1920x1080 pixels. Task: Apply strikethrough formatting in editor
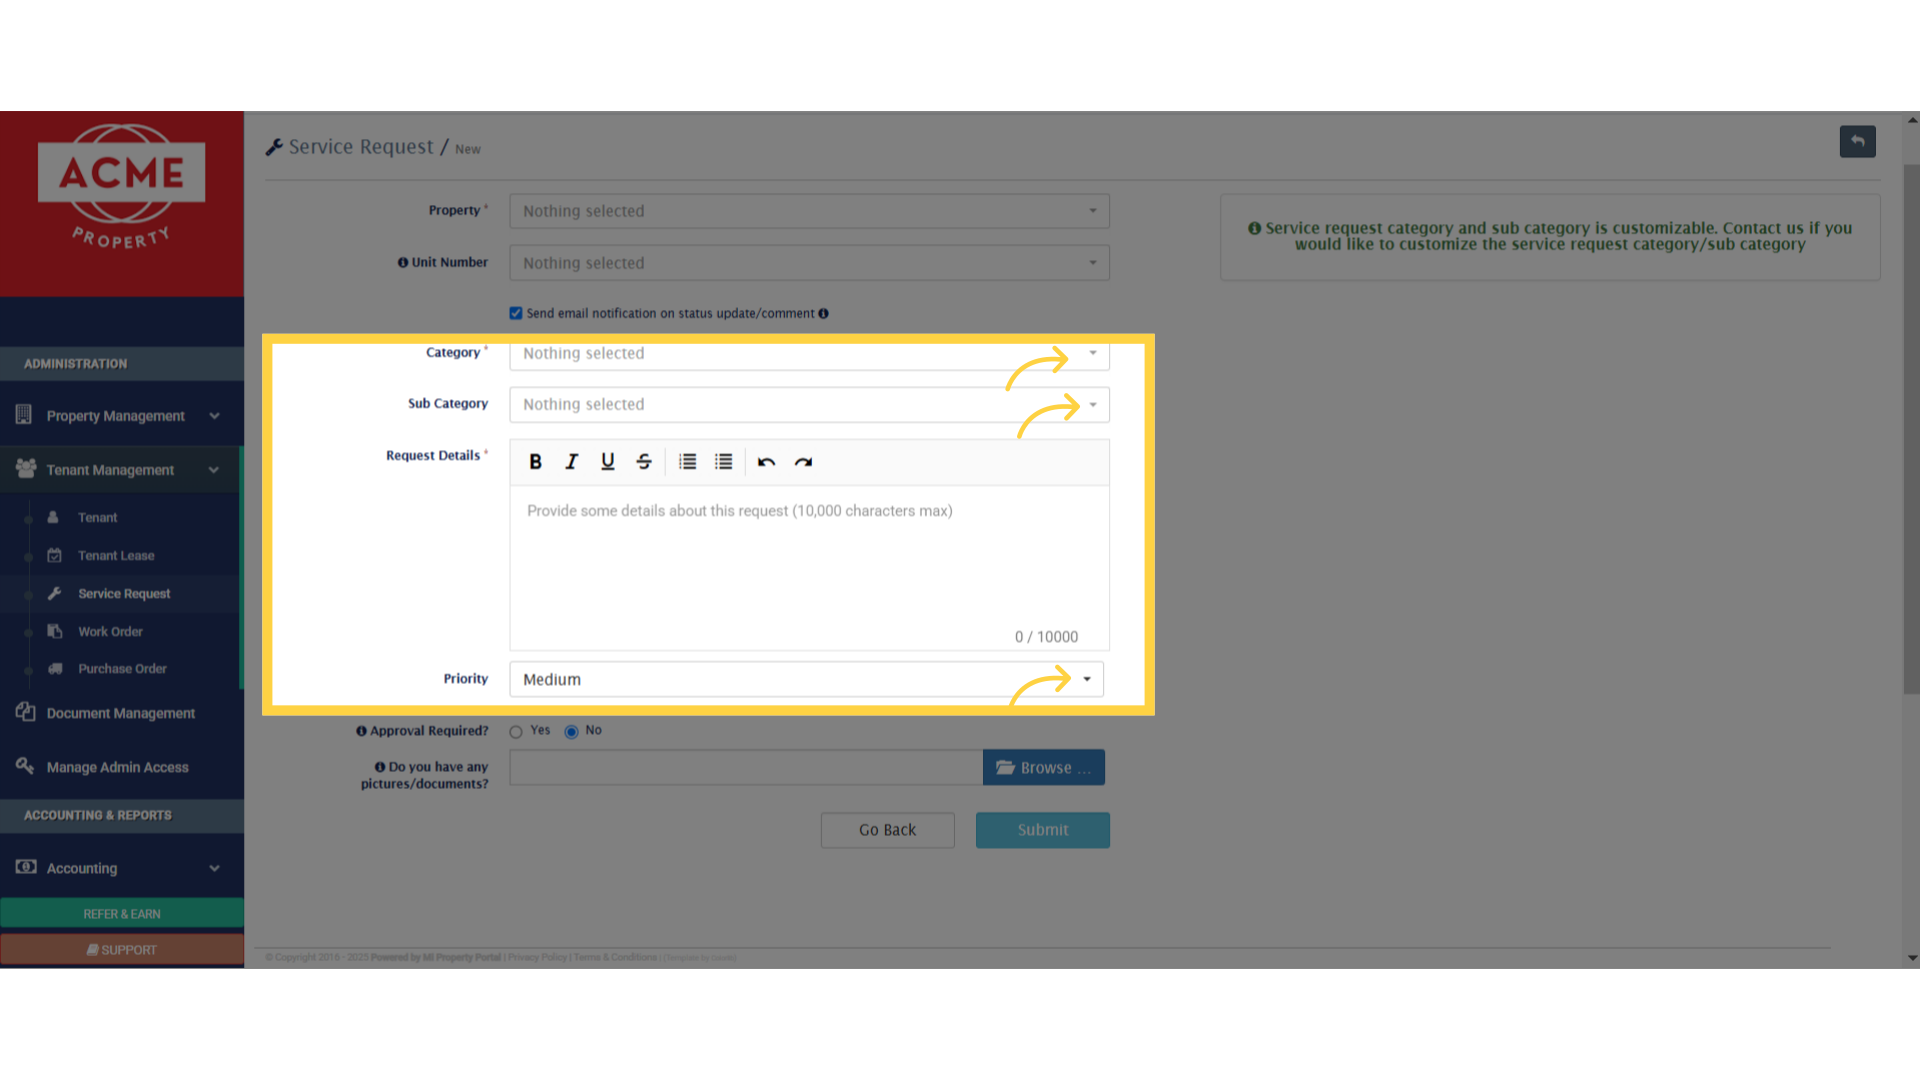click(x=644, y=461)
